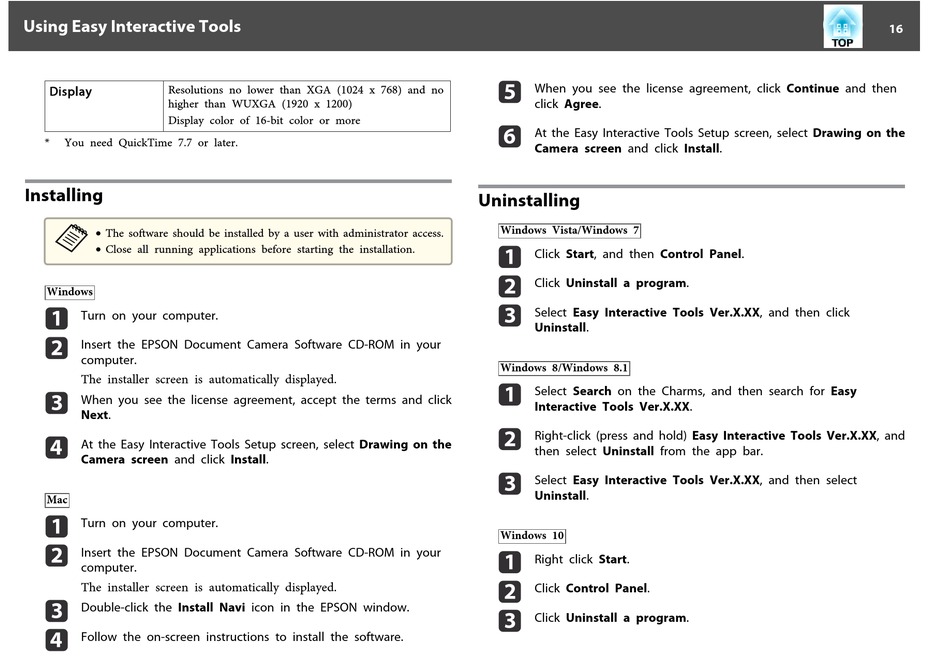This screenshot has height=660, width=950.
Task: Click 'Display color of 16-bit color or more'
Action: click(264, 121)
